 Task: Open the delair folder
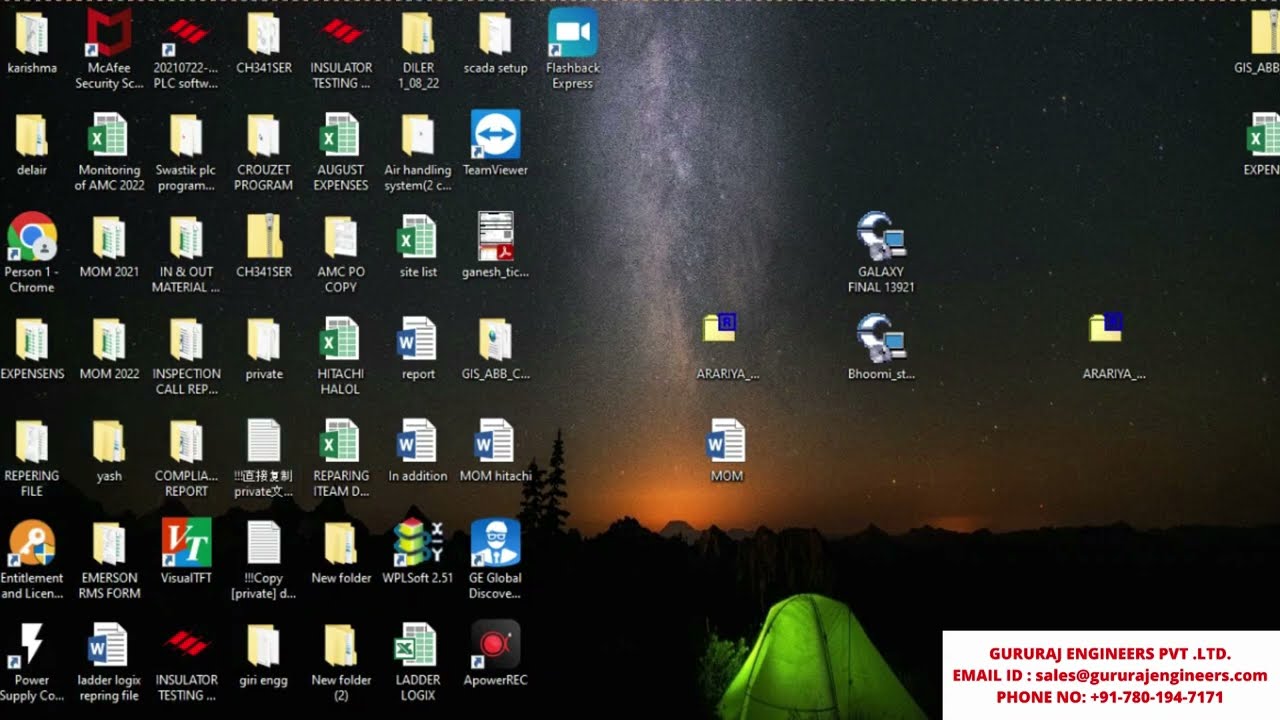pos(32,144)
